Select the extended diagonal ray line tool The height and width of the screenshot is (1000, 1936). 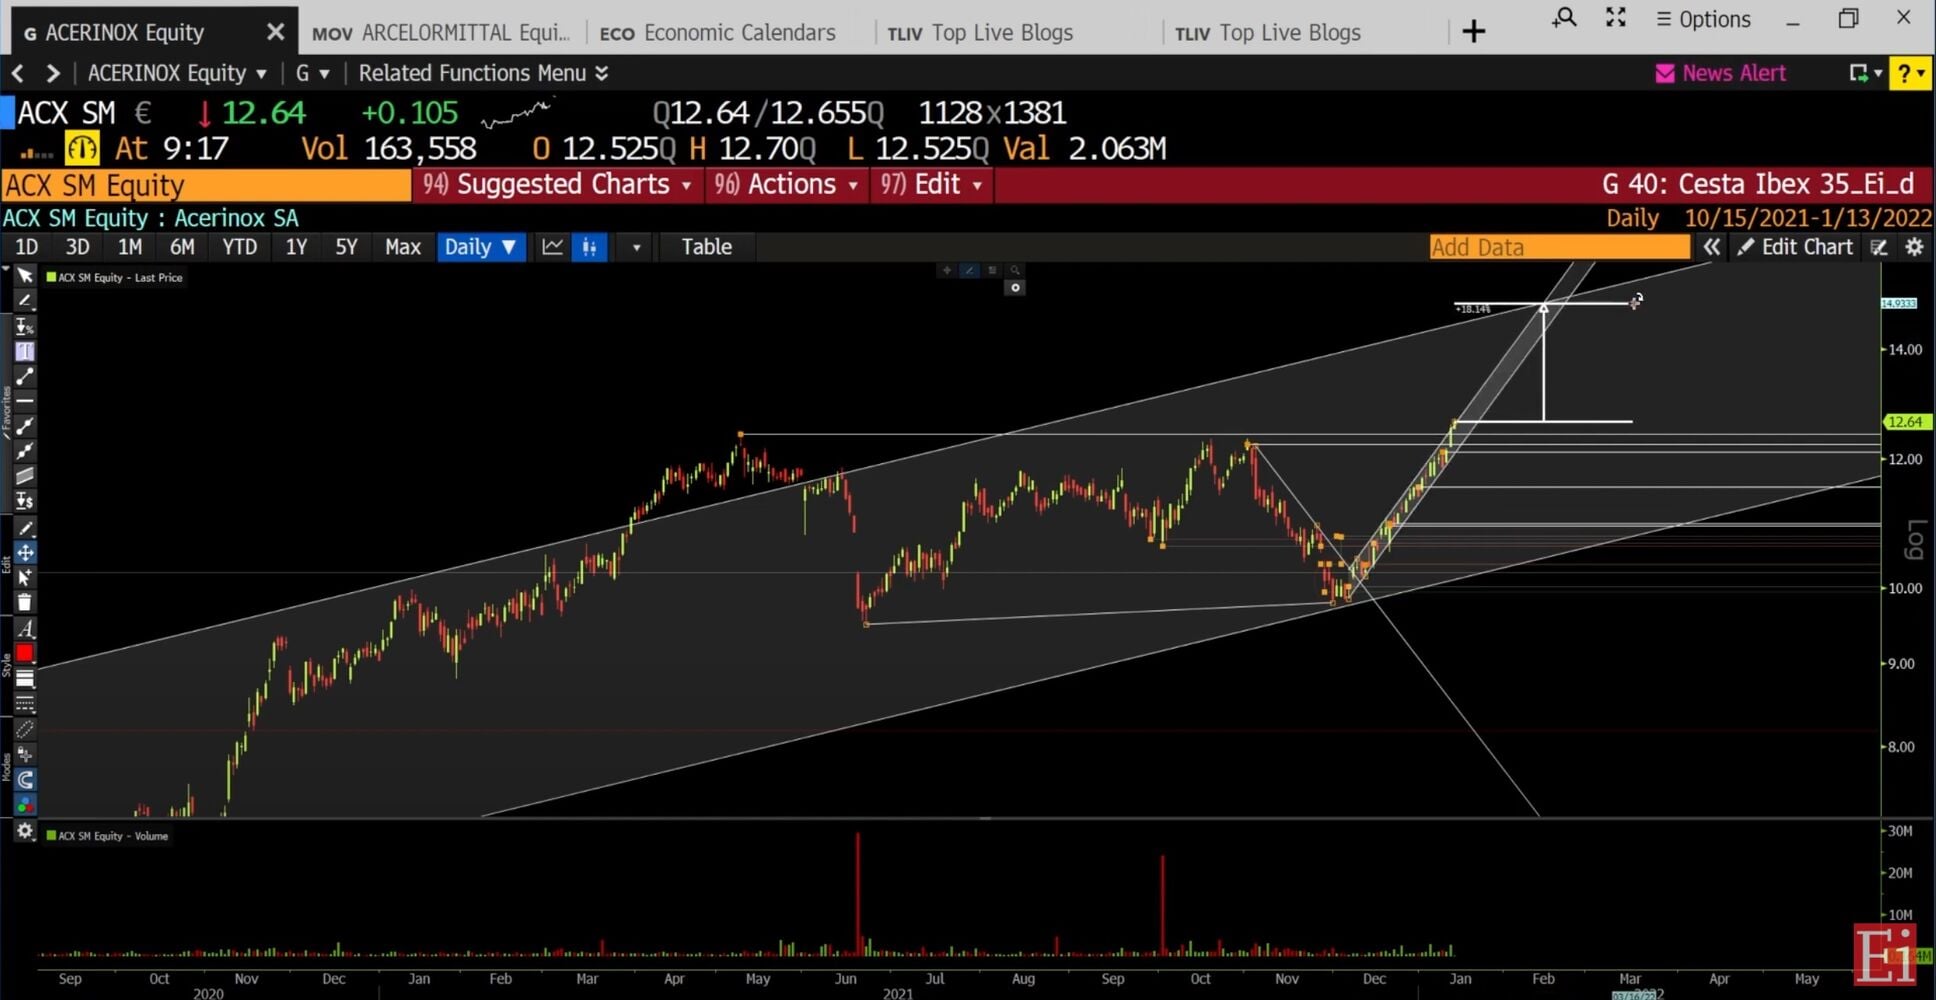[25, 451]
